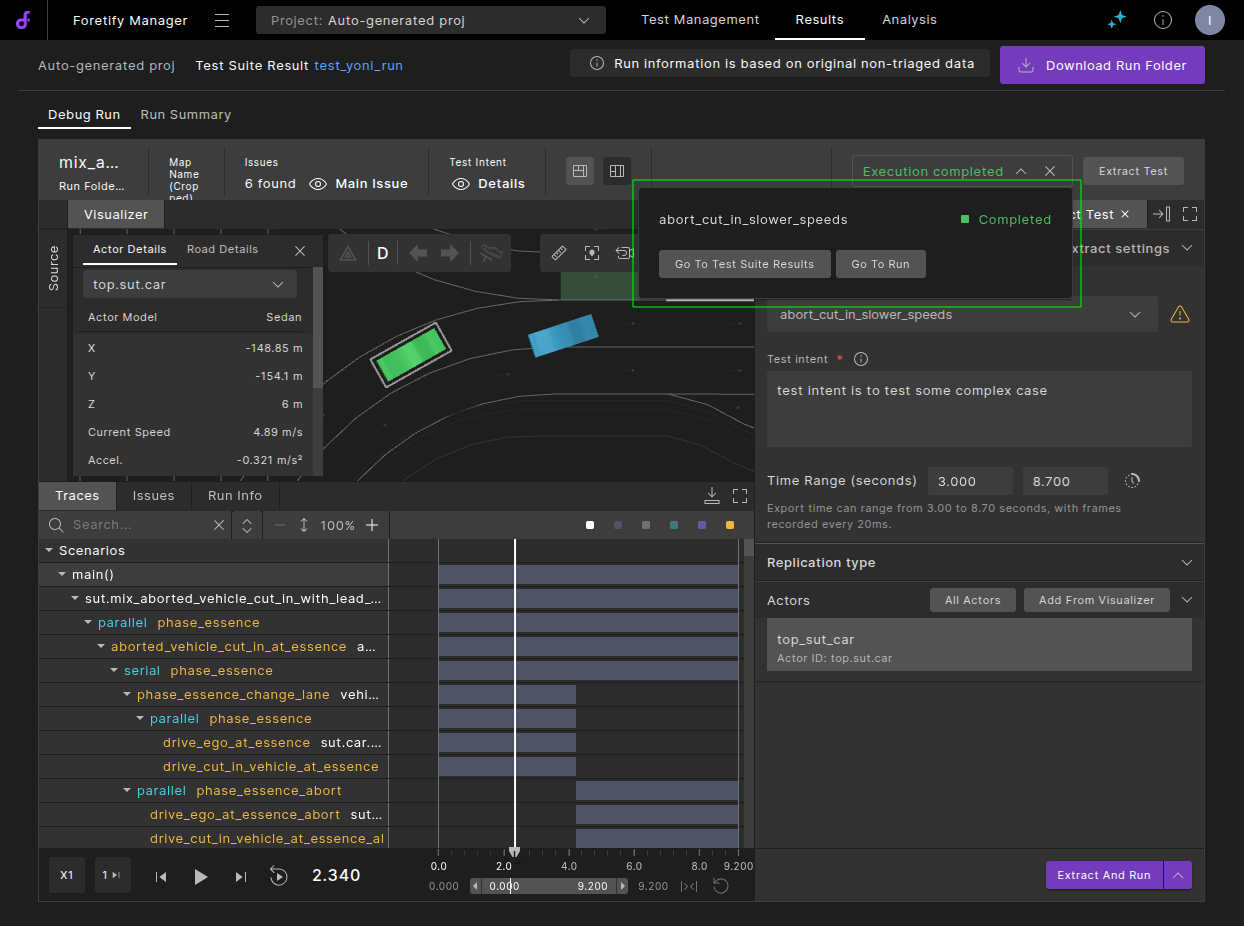This screenshot has width=1244, height=926.
Task: Open the AI sparkle assistant icon
Action: pyautogui.click(x=1117, y=20)
